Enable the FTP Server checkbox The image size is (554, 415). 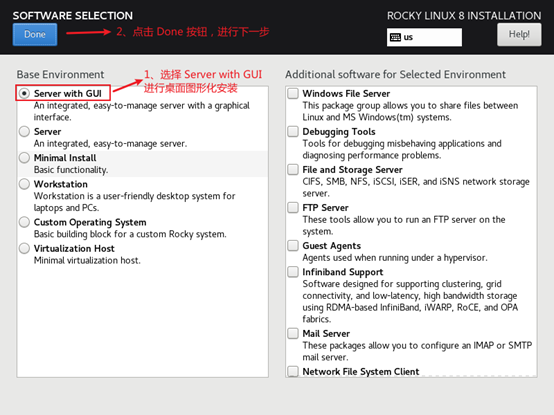click(293, 207)
